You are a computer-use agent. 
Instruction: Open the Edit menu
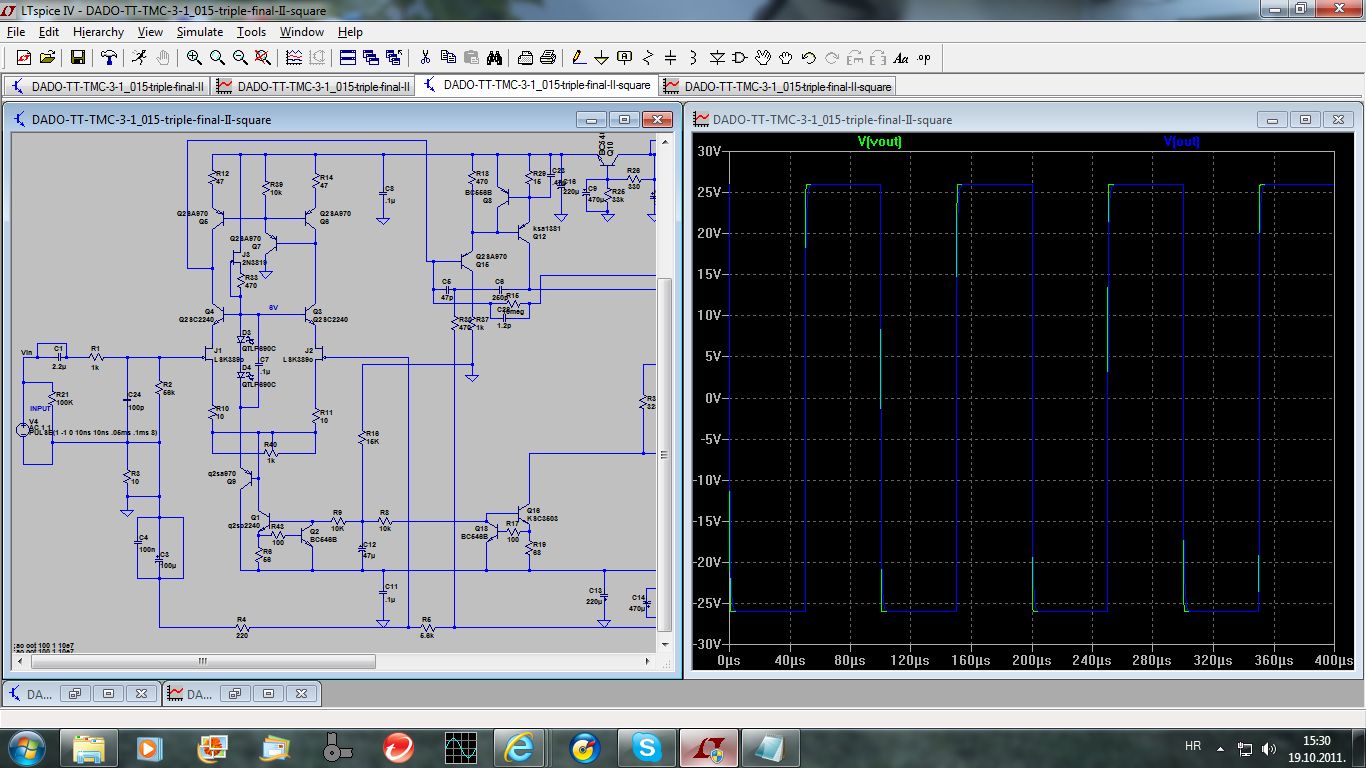[x=49, y=32]
